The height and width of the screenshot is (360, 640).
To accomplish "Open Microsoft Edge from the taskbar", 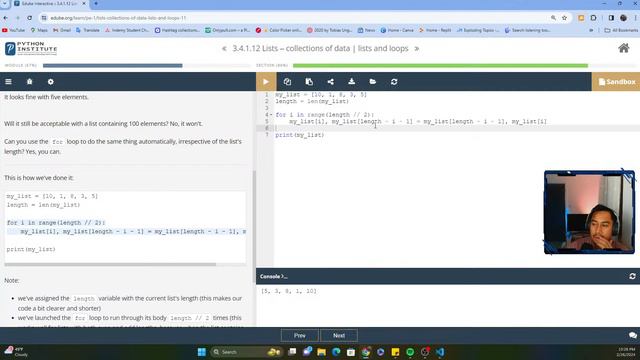I will pyautogui.click(x=336, y=352).
